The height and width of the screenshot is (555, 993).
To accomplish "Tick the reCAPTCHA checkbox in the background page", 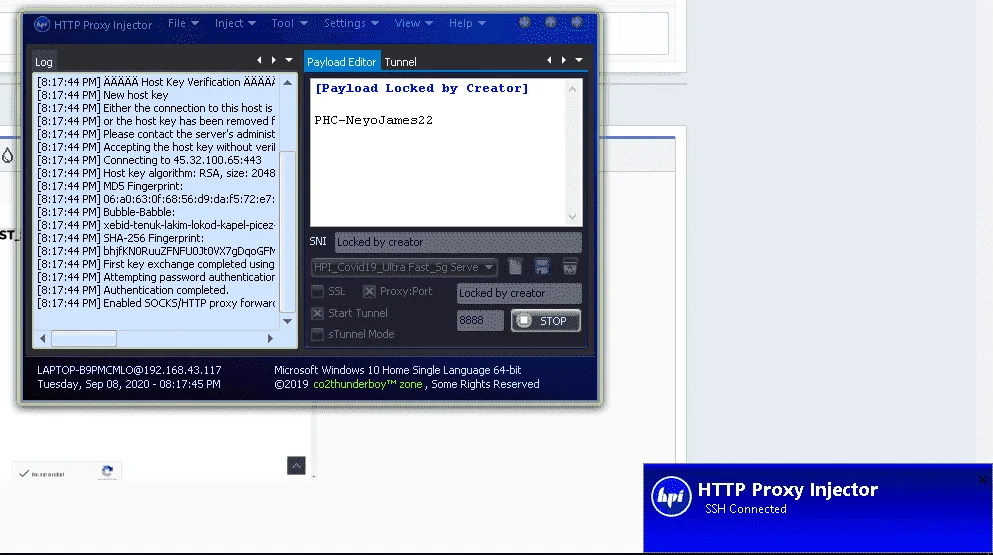I will [24, 473].
